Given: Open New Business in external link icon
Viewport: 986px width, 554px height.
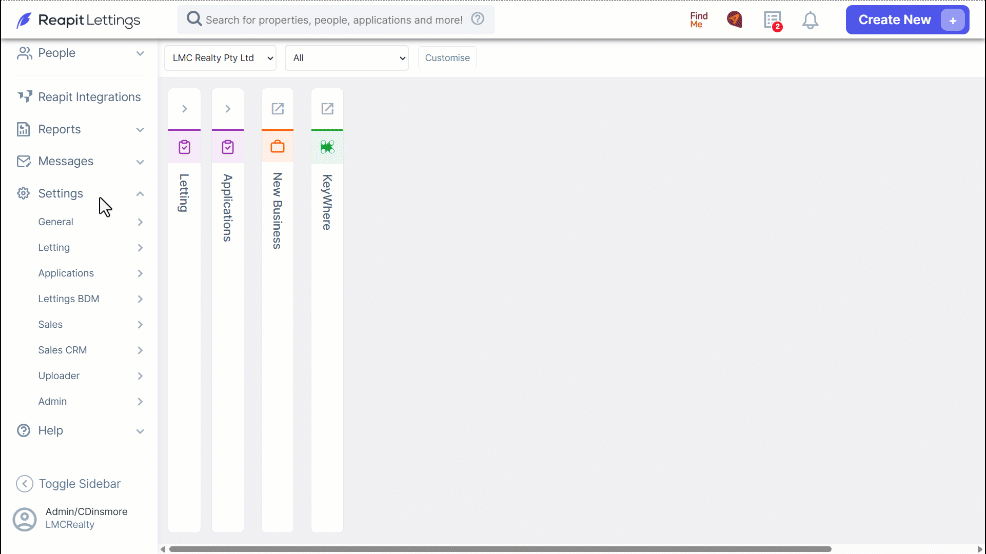Looking at the screenshot, I should [x=277, y=109].
